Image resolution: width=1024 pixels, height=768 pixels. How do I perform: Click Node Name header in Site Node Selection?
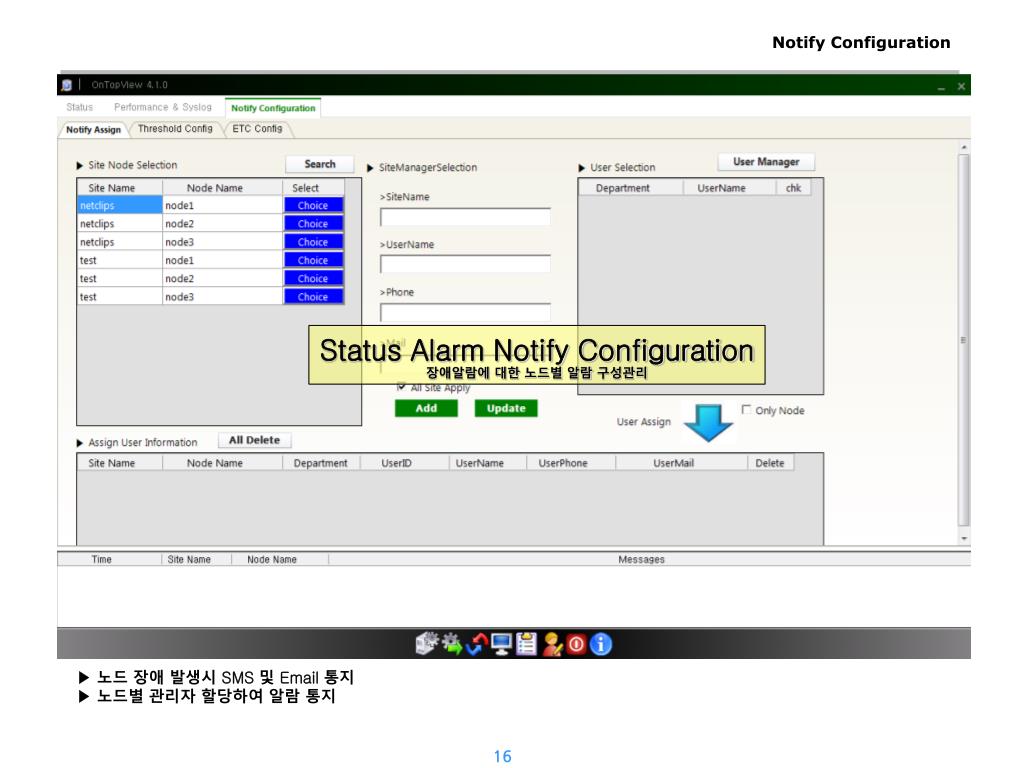[x=222, y=187]
